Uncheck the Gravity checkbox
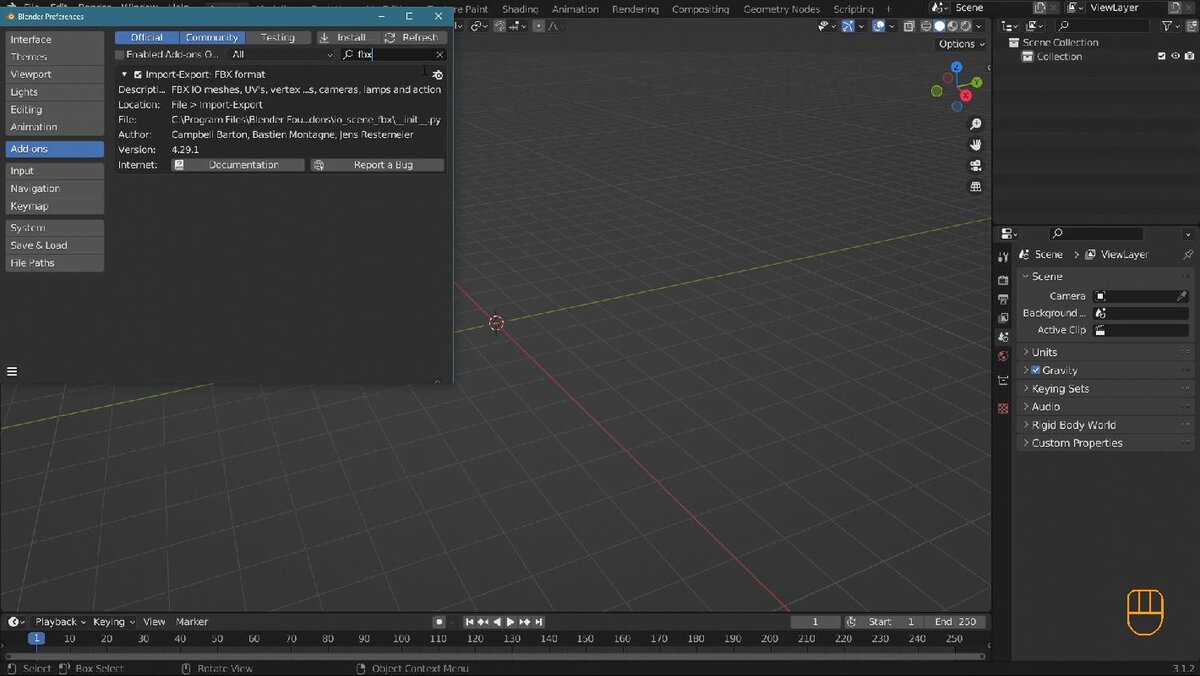The image size is (1200, 676). [x=1036, y=370]
